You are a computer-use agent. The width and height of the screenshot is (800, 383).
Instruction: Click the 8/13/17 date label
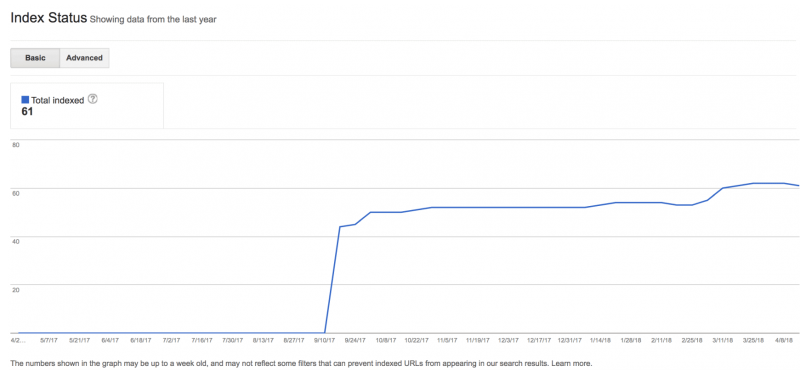[x=263, y=340]
